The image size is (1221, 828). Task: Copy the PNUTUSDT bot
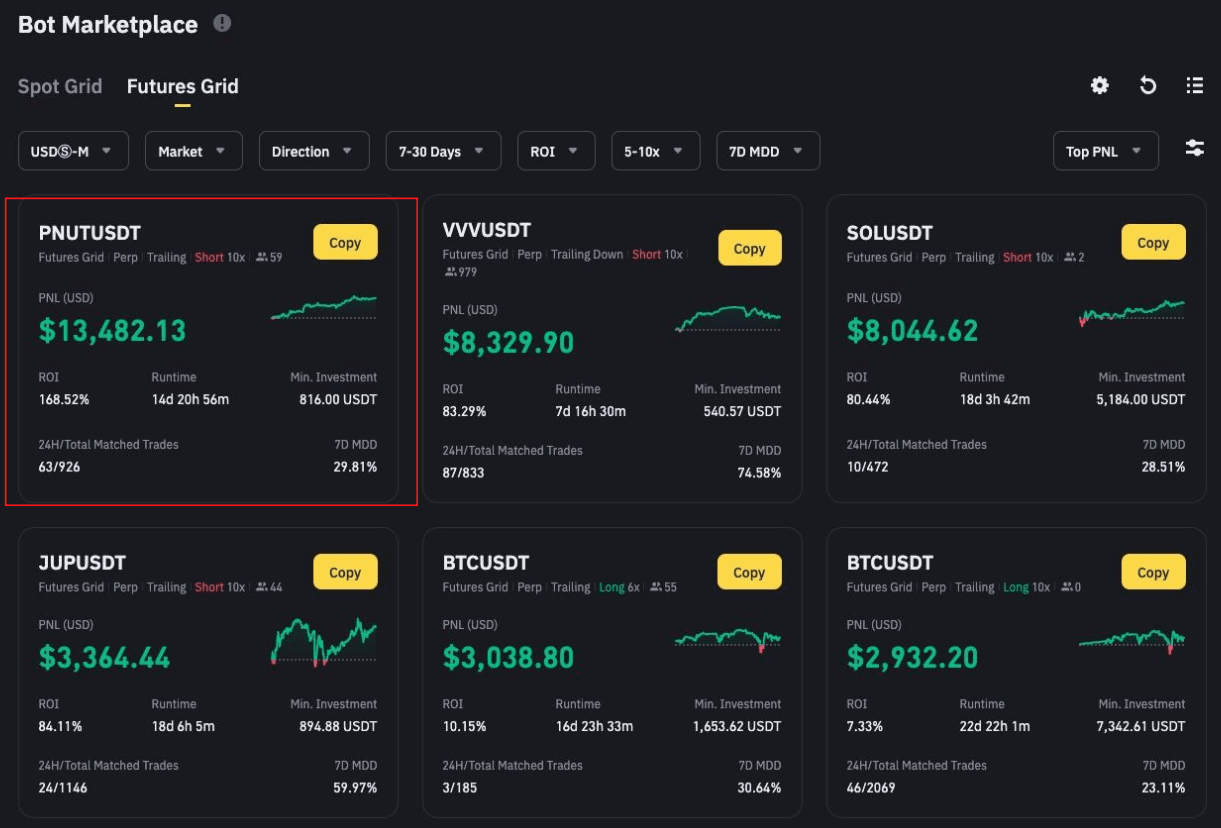point(345,243)
